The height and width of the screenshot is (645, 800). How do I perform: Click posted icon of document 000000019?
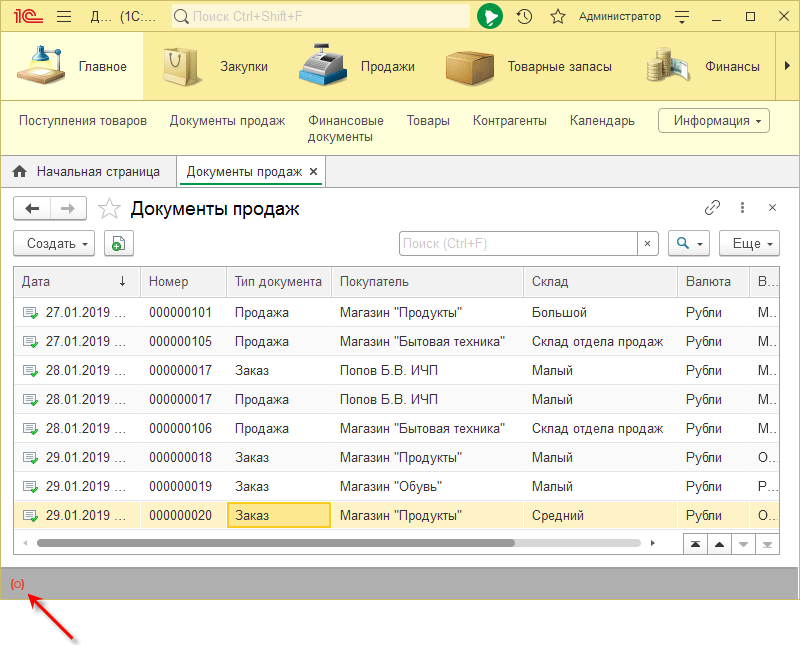[x=31, y=487]
